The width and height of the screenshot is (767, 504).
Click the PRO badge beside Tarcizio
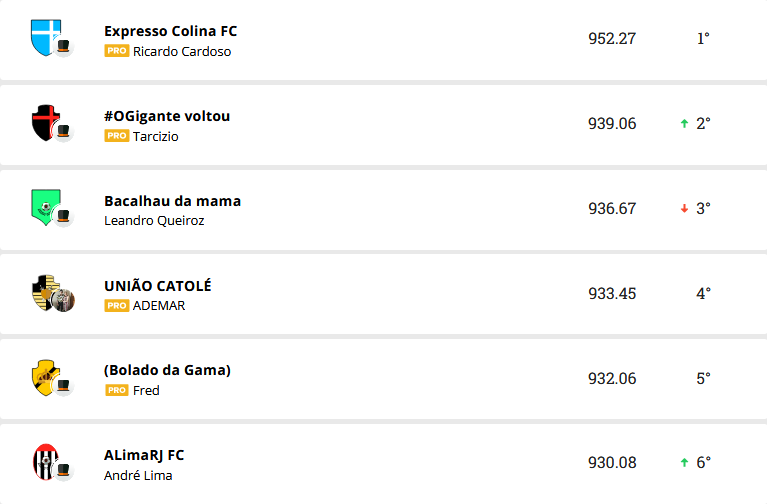(116, 136)
